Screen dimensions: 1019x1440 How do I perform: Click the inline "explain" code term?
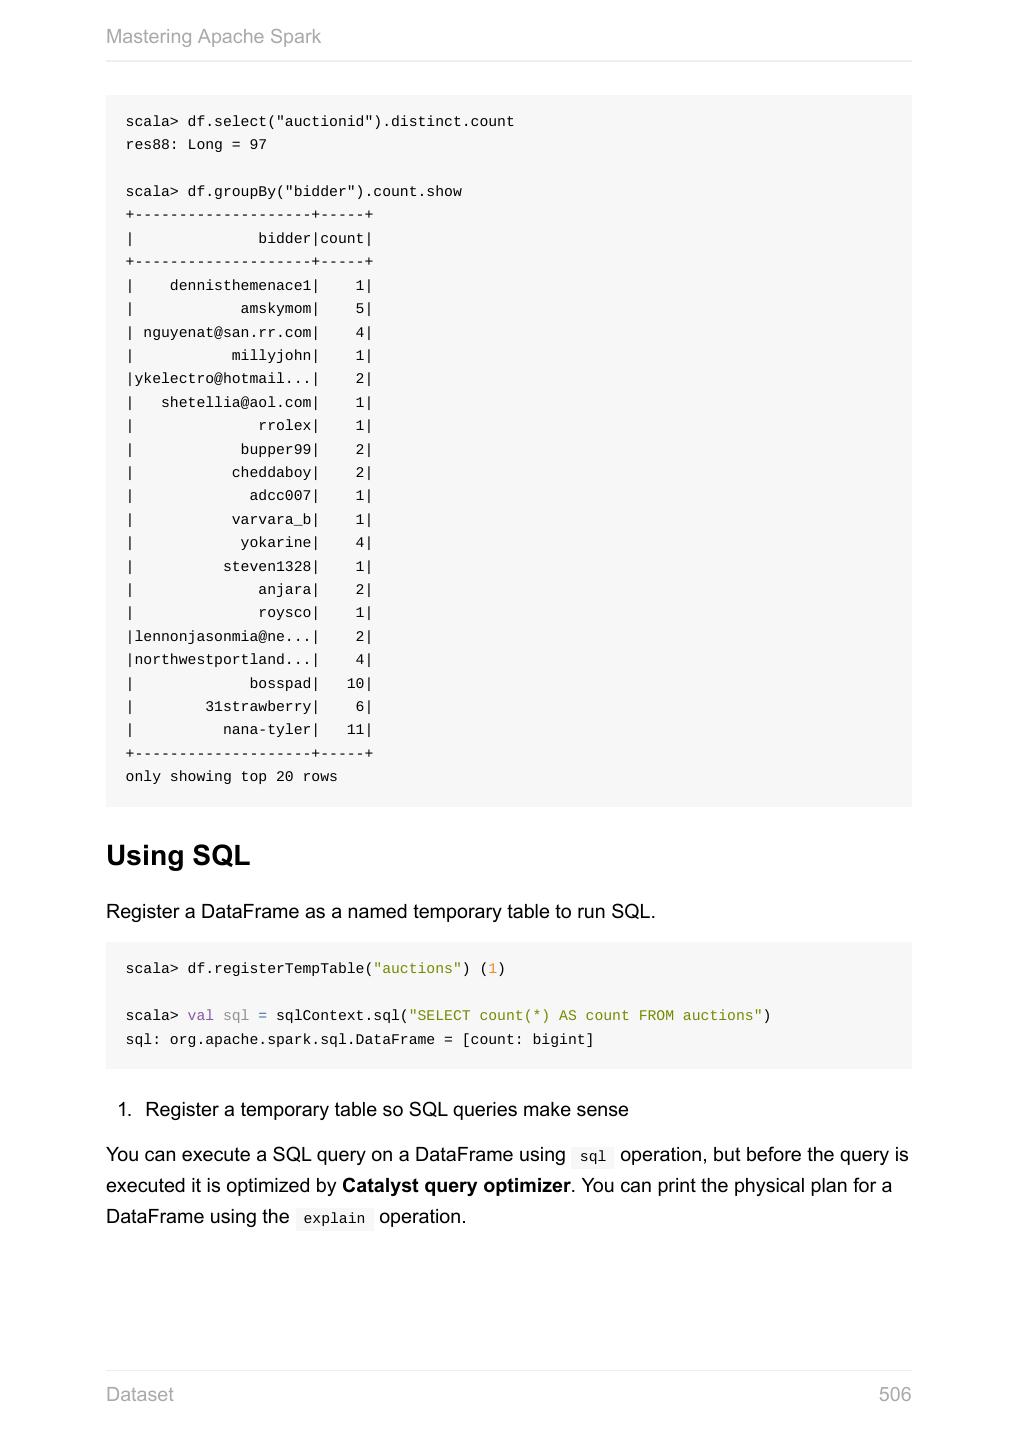coord(334,1218)
